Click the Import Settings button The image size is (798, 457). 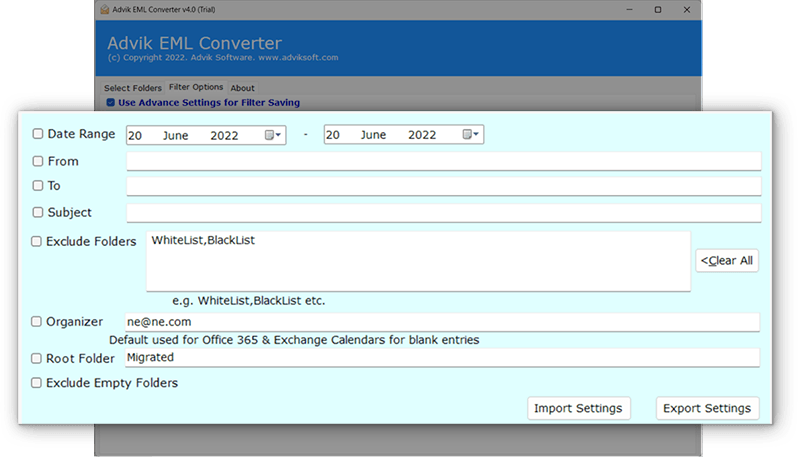click(x=579, y=408)
